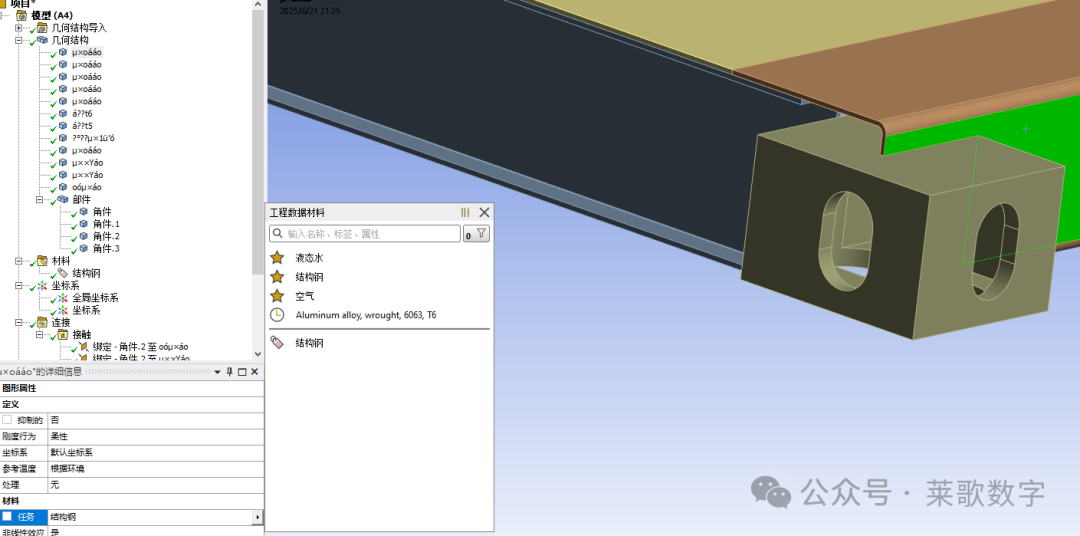
Task: Select 液态水 from favorite materials
Action: [x=309, y=258]
